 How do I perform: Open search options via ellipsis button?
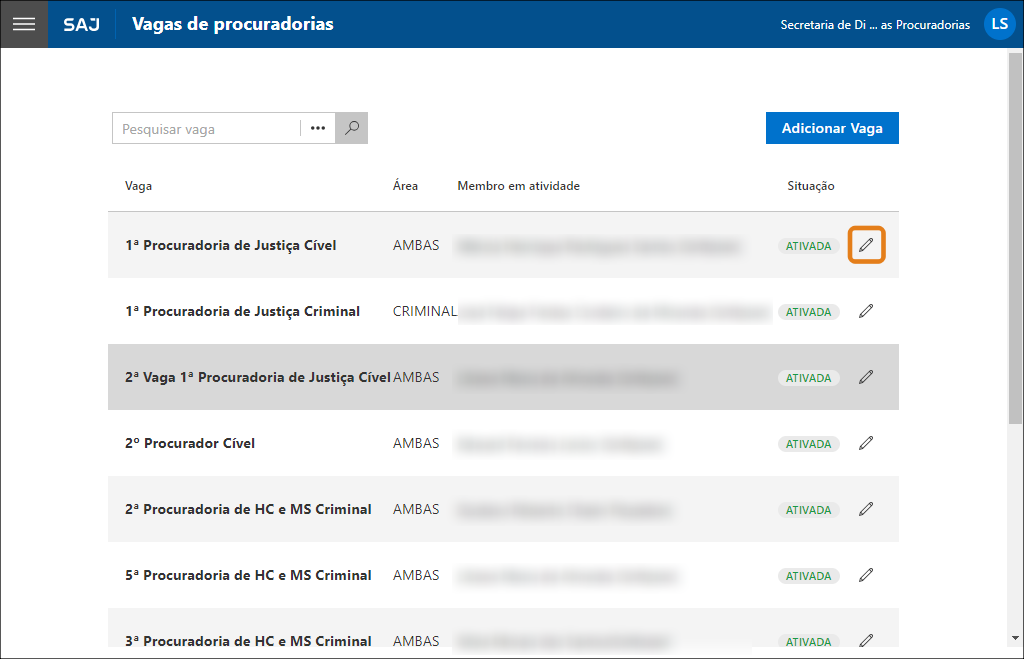pos(317,128)
